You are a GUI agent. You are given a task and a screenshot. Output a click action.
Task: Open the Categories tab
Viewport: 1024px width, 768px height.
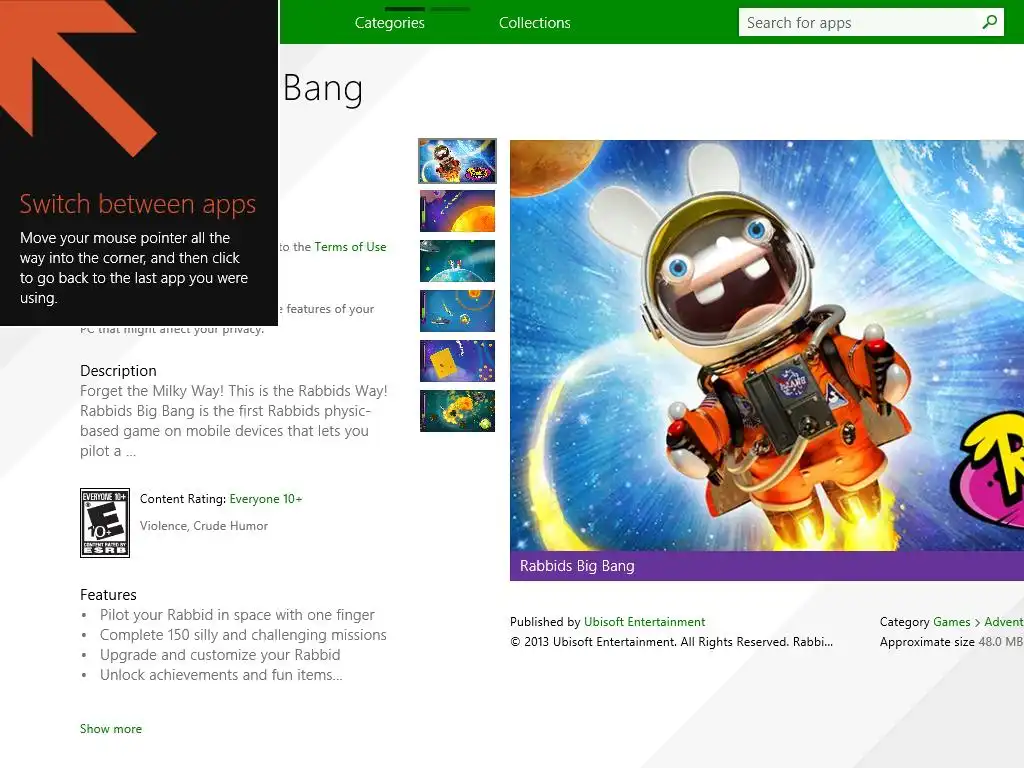point(389,23)
